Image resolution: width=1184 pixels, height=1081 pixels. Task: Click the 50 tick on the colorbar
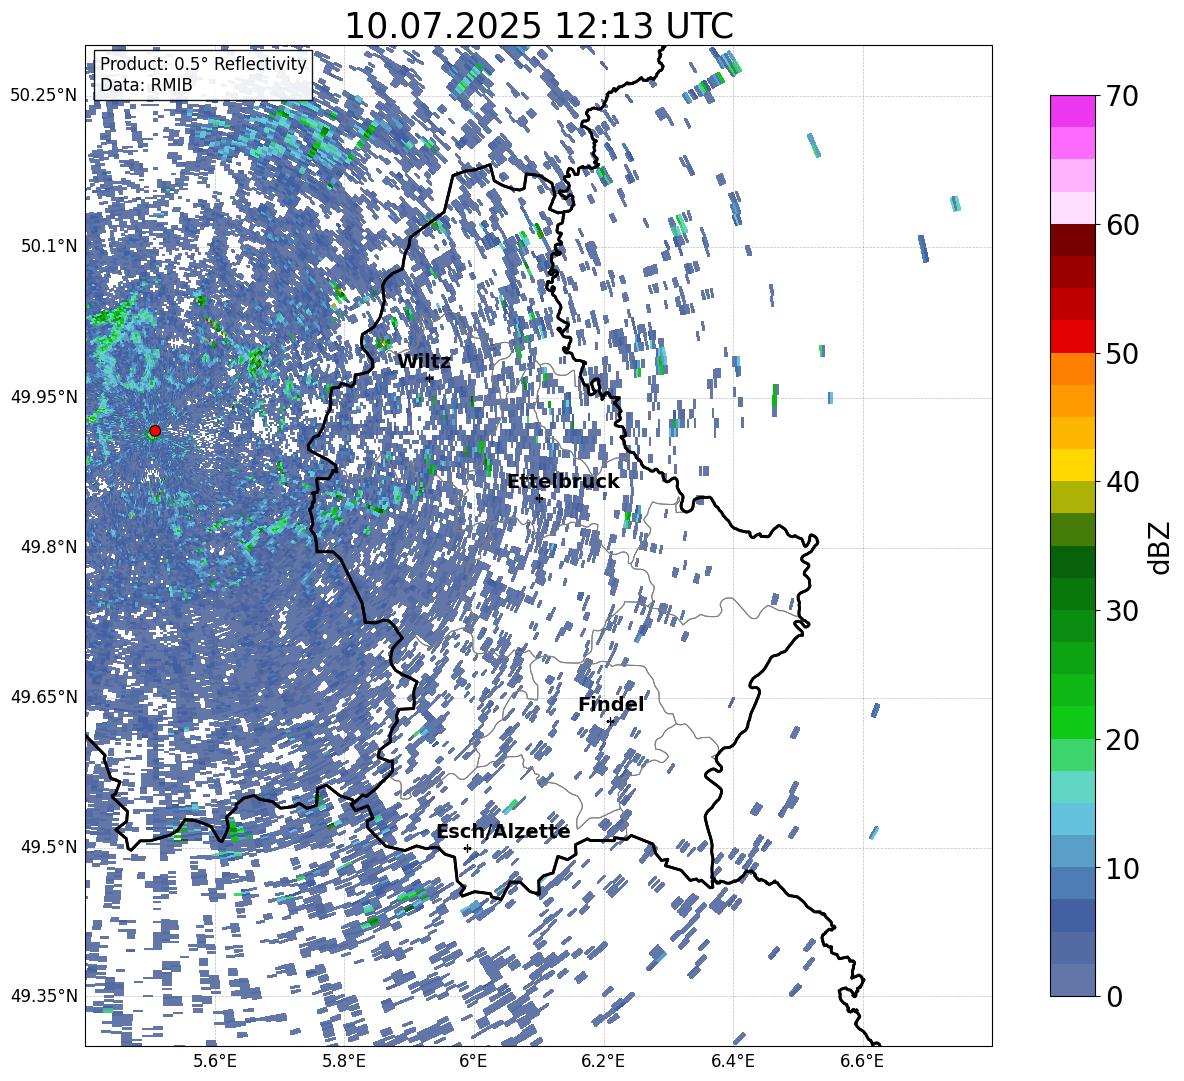[1122, 353]
